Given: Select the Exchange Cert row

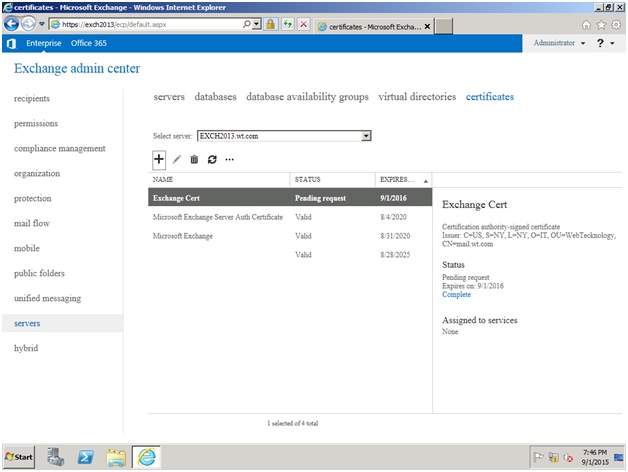Looking at the screenshot, I should [290, 198].
